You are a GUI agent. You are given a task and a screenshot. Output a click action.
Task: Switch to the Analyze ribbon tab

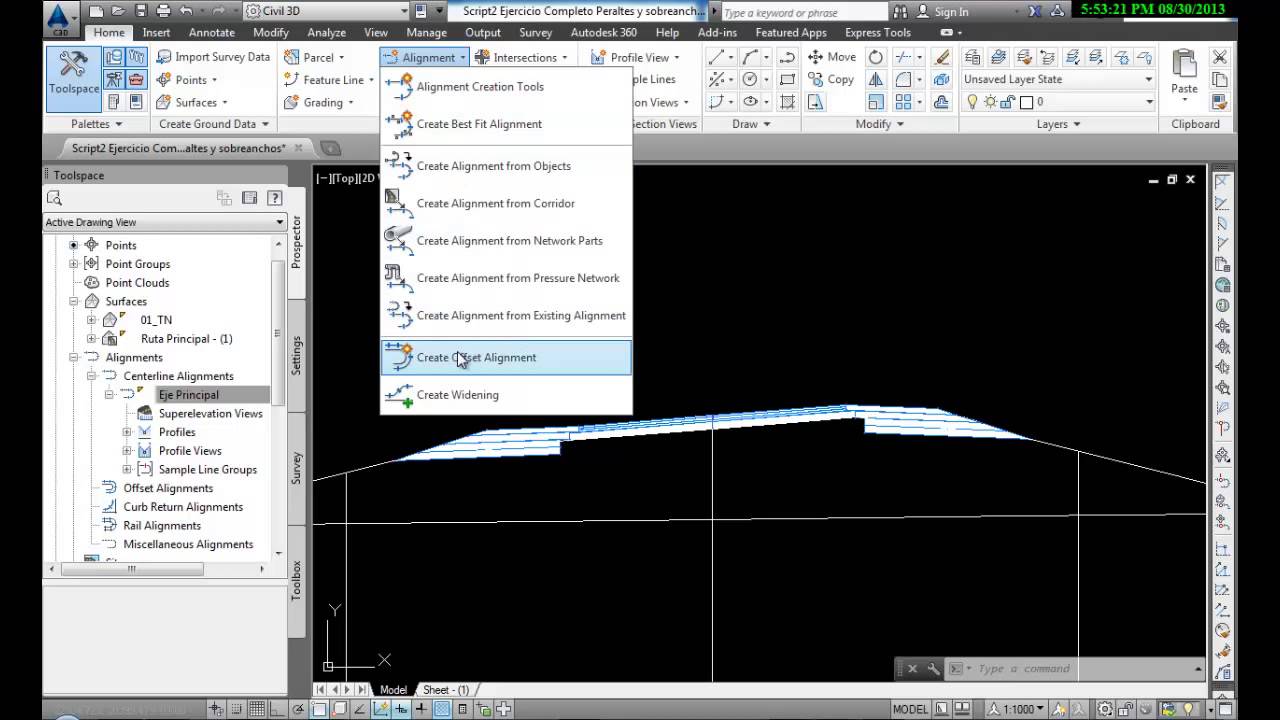coord(326,32)
